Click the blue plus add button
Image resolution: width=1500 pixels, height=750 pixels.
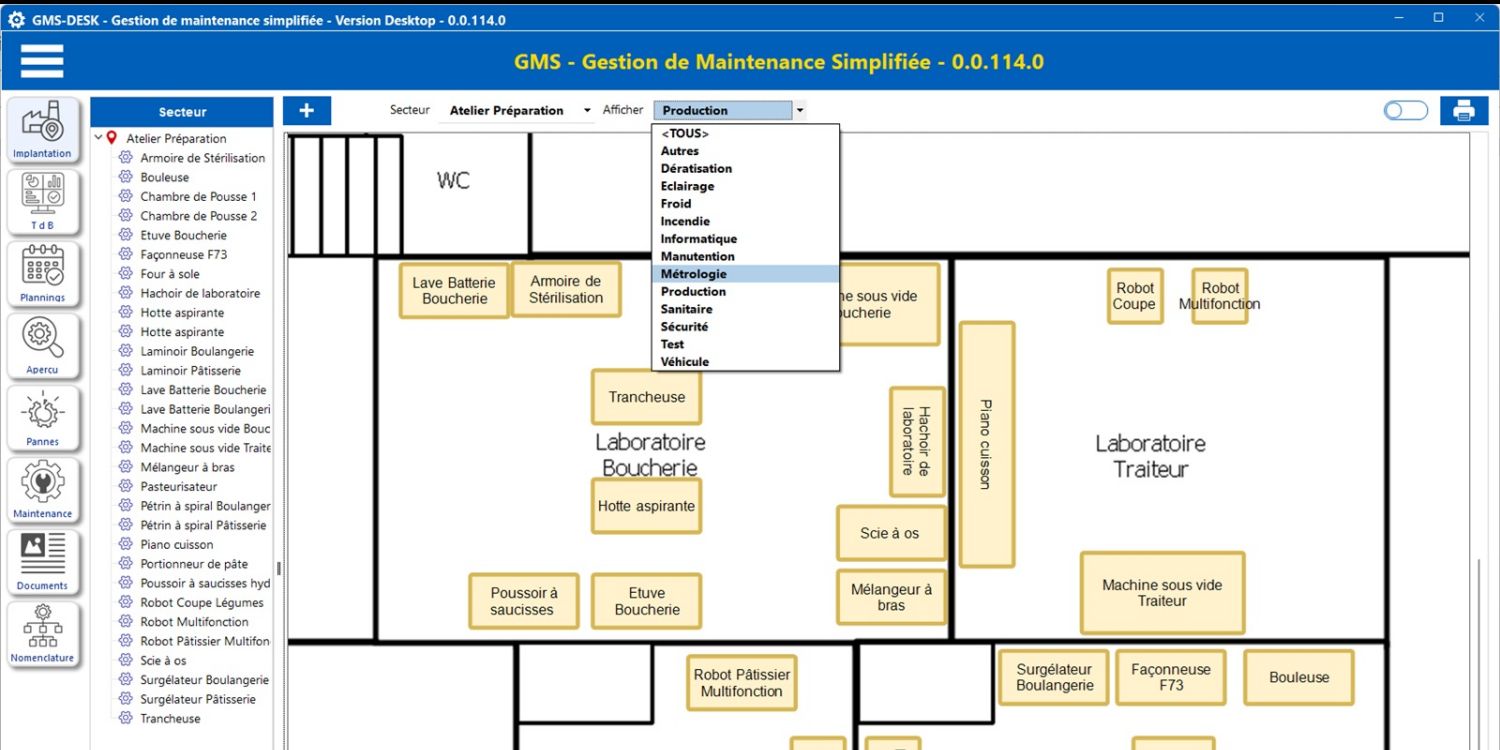pos(307,111)
